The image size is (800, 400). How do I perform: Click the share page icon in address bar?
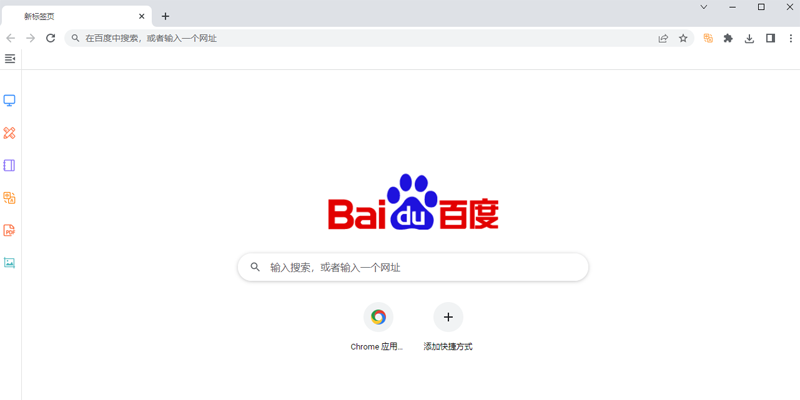[663, 38]
